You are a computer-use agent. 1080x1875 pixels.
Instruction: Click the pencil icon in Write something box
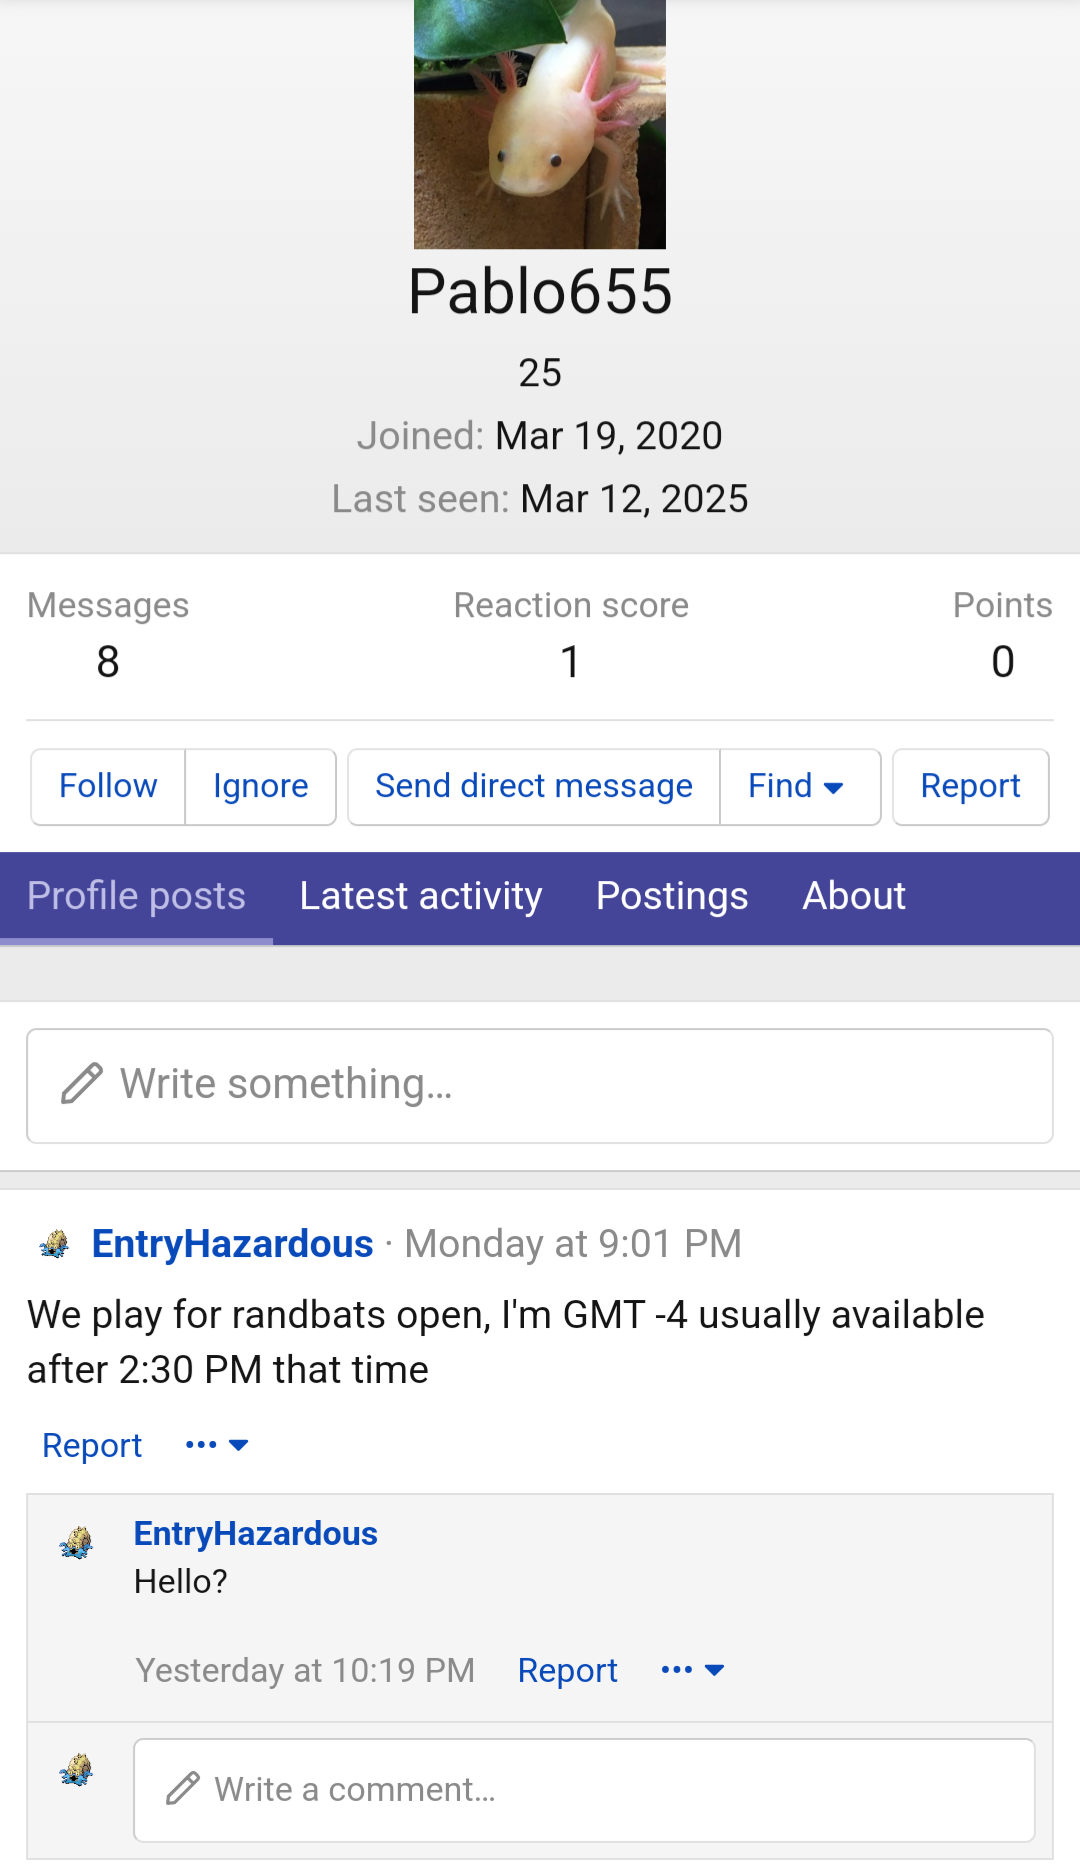click(82, 1084)
